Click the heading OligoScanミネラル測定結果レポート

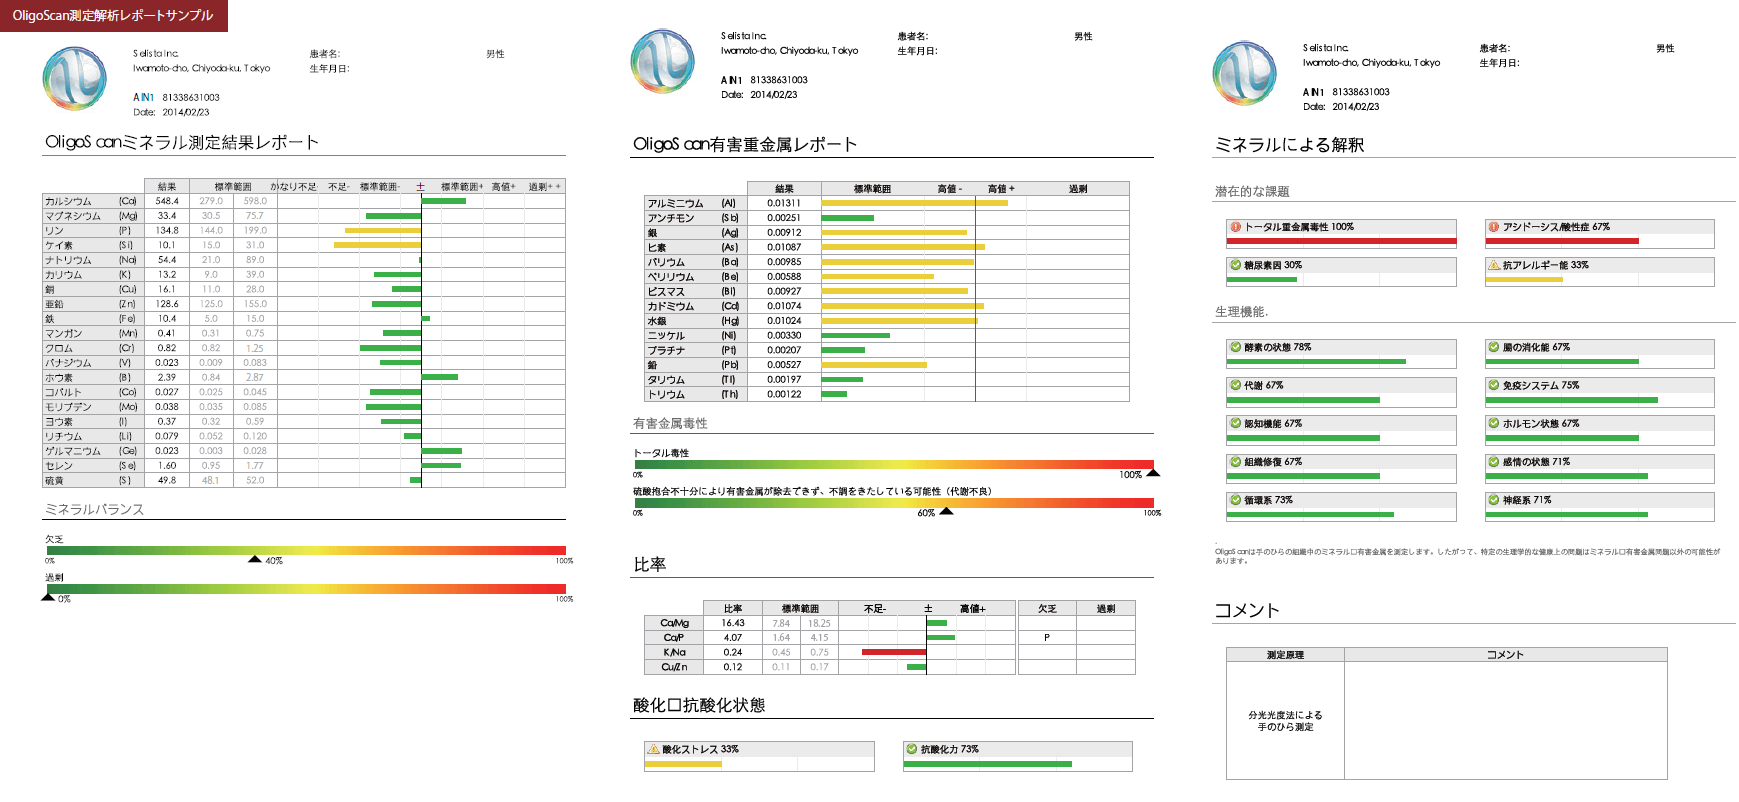(x=182, y=142)
